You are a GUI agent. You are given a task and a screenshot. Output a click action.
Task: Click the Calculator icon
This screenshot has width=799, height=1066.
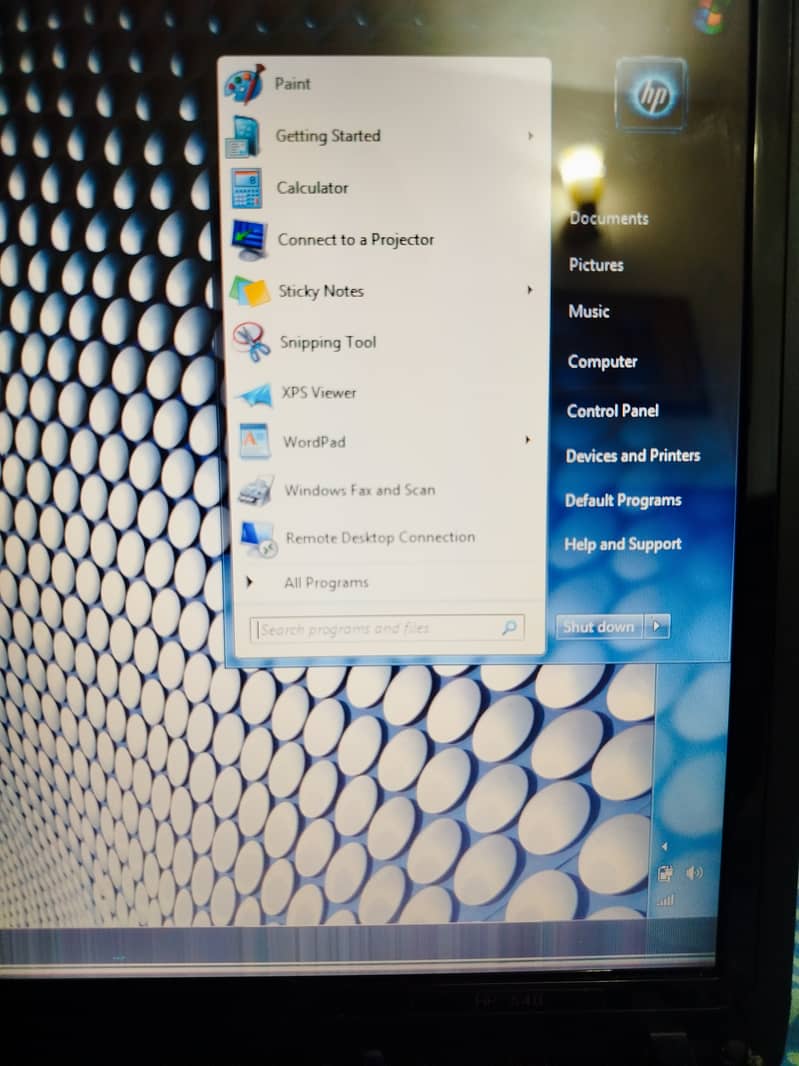(246, 188)
